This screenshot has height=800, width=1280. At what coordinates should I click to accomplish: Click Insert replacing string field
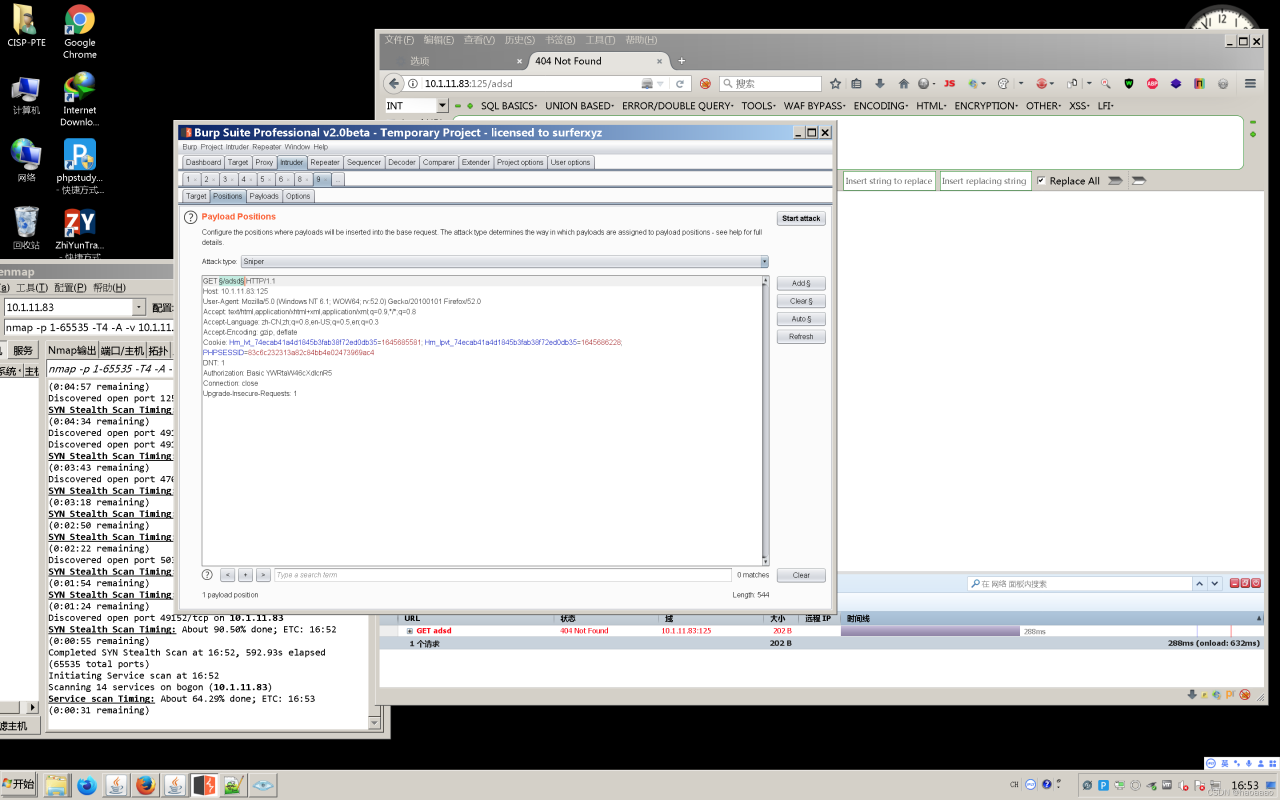pyautogui.click(x=984, y=181)
